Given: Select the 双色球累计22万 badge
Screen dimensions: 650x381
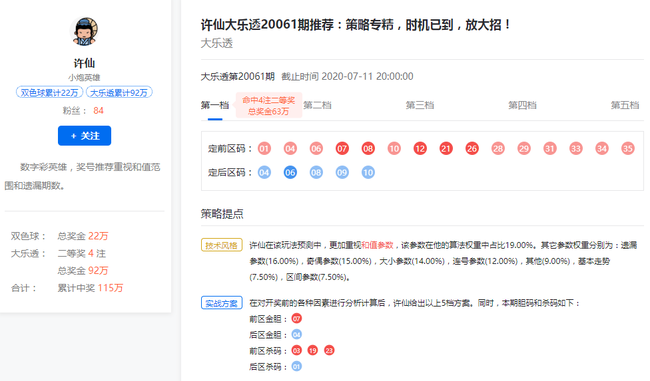Looking at the screenshot, I should (49, 92).
